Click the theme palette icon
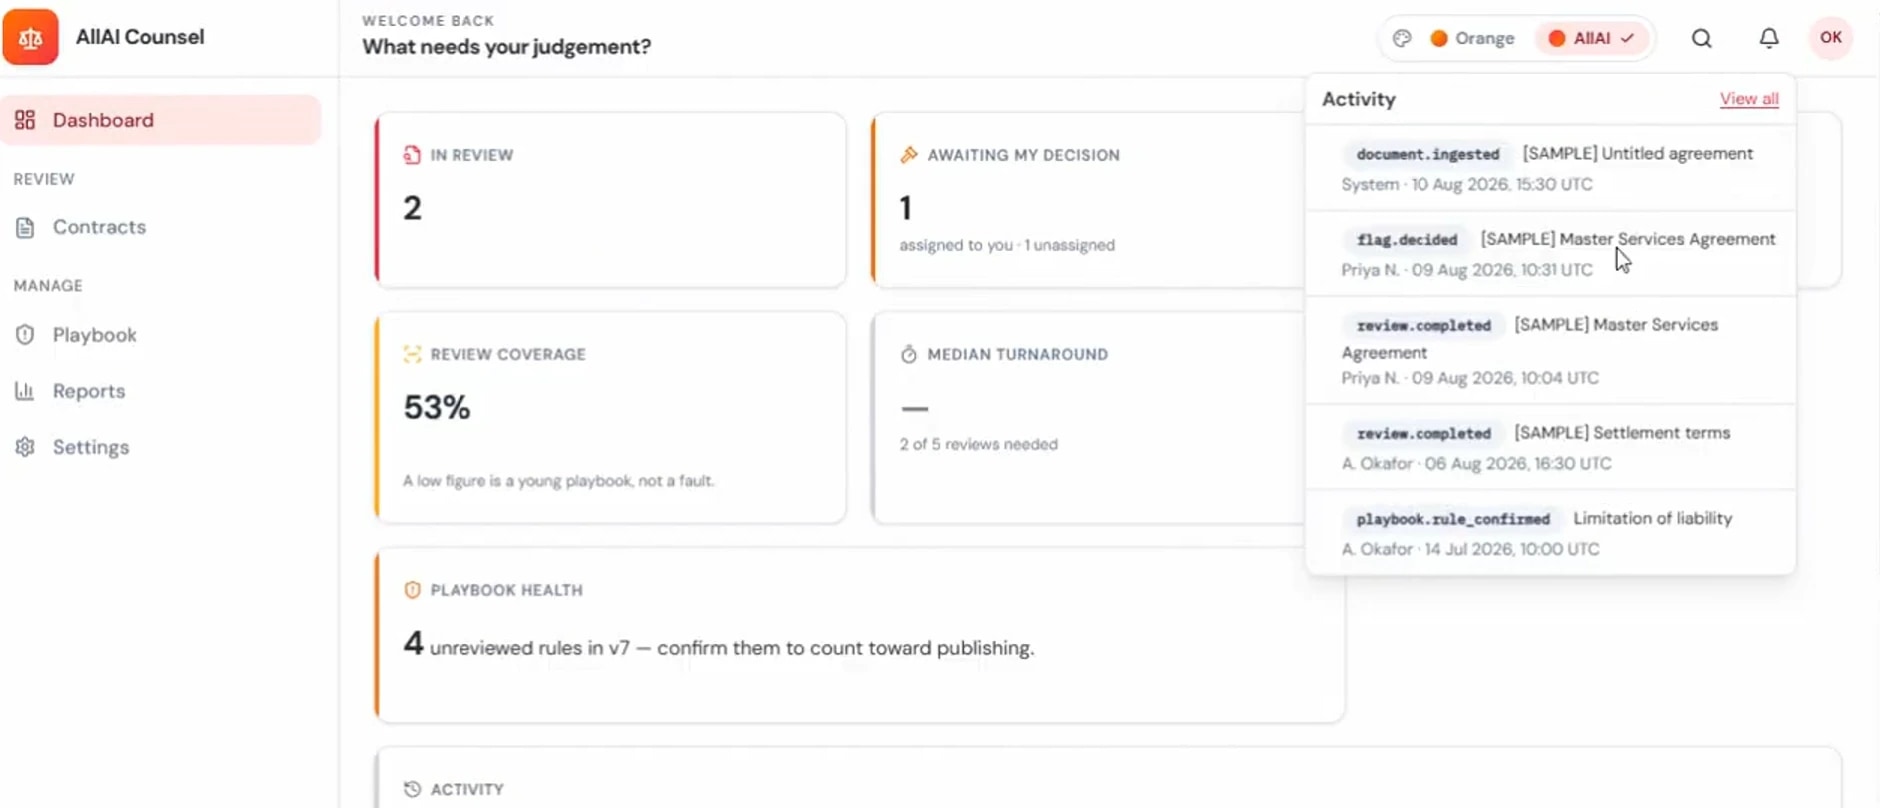Screen dimensions: 1880x808 (1402, 38)
